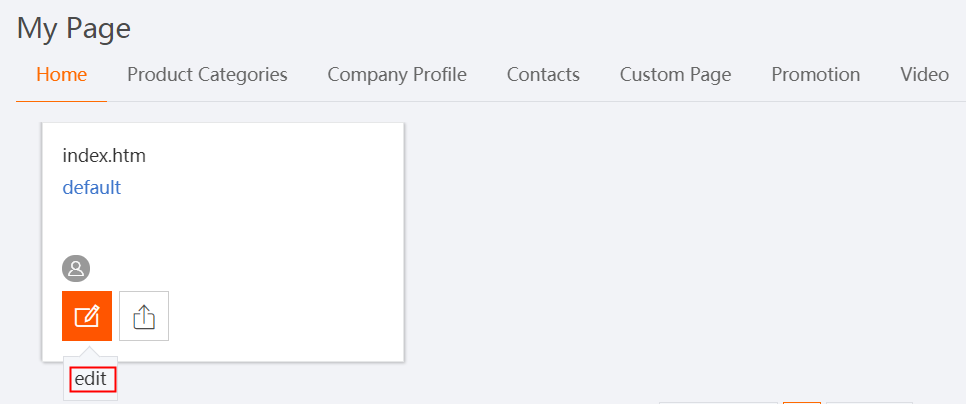The width and height of the screenshot is (966, 404).
Task: Click the orange underline beneath Home
Action: coord(62,101)
